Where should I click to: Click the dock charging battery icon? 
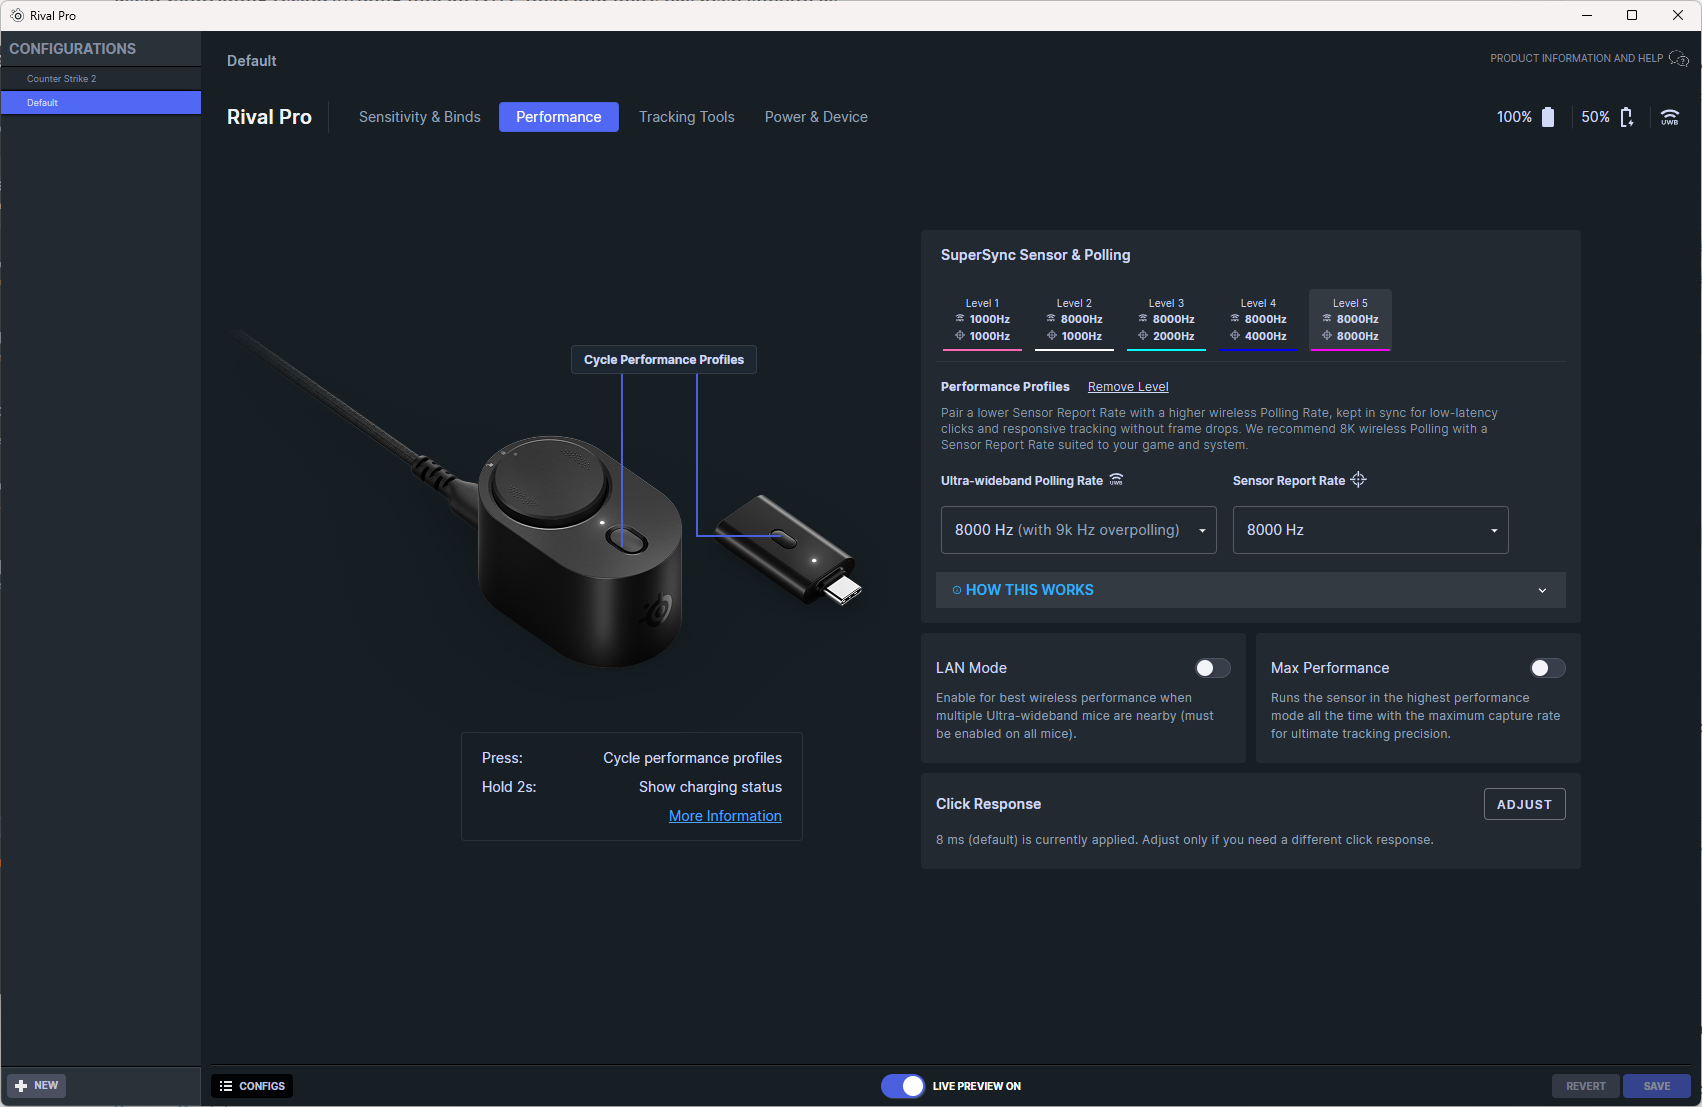[1627, 117]
